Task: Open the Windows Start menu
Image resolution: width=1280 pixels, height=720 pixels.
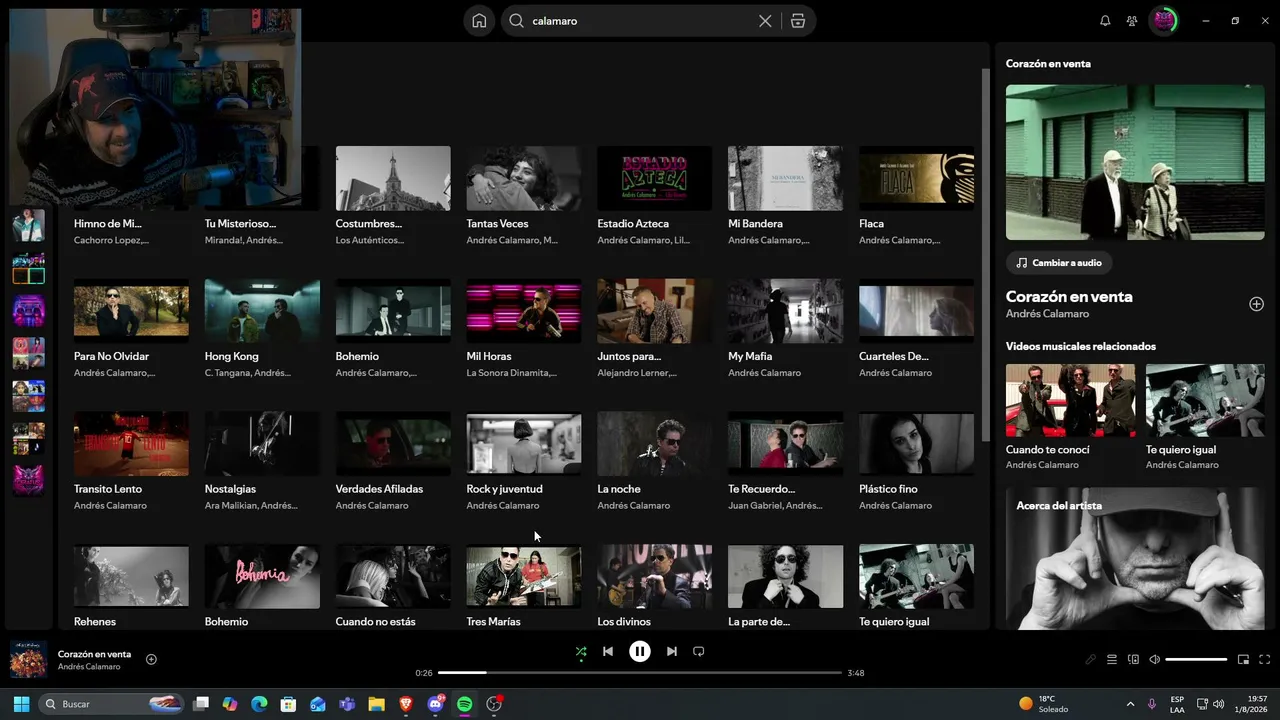Action: pos(21,704)
